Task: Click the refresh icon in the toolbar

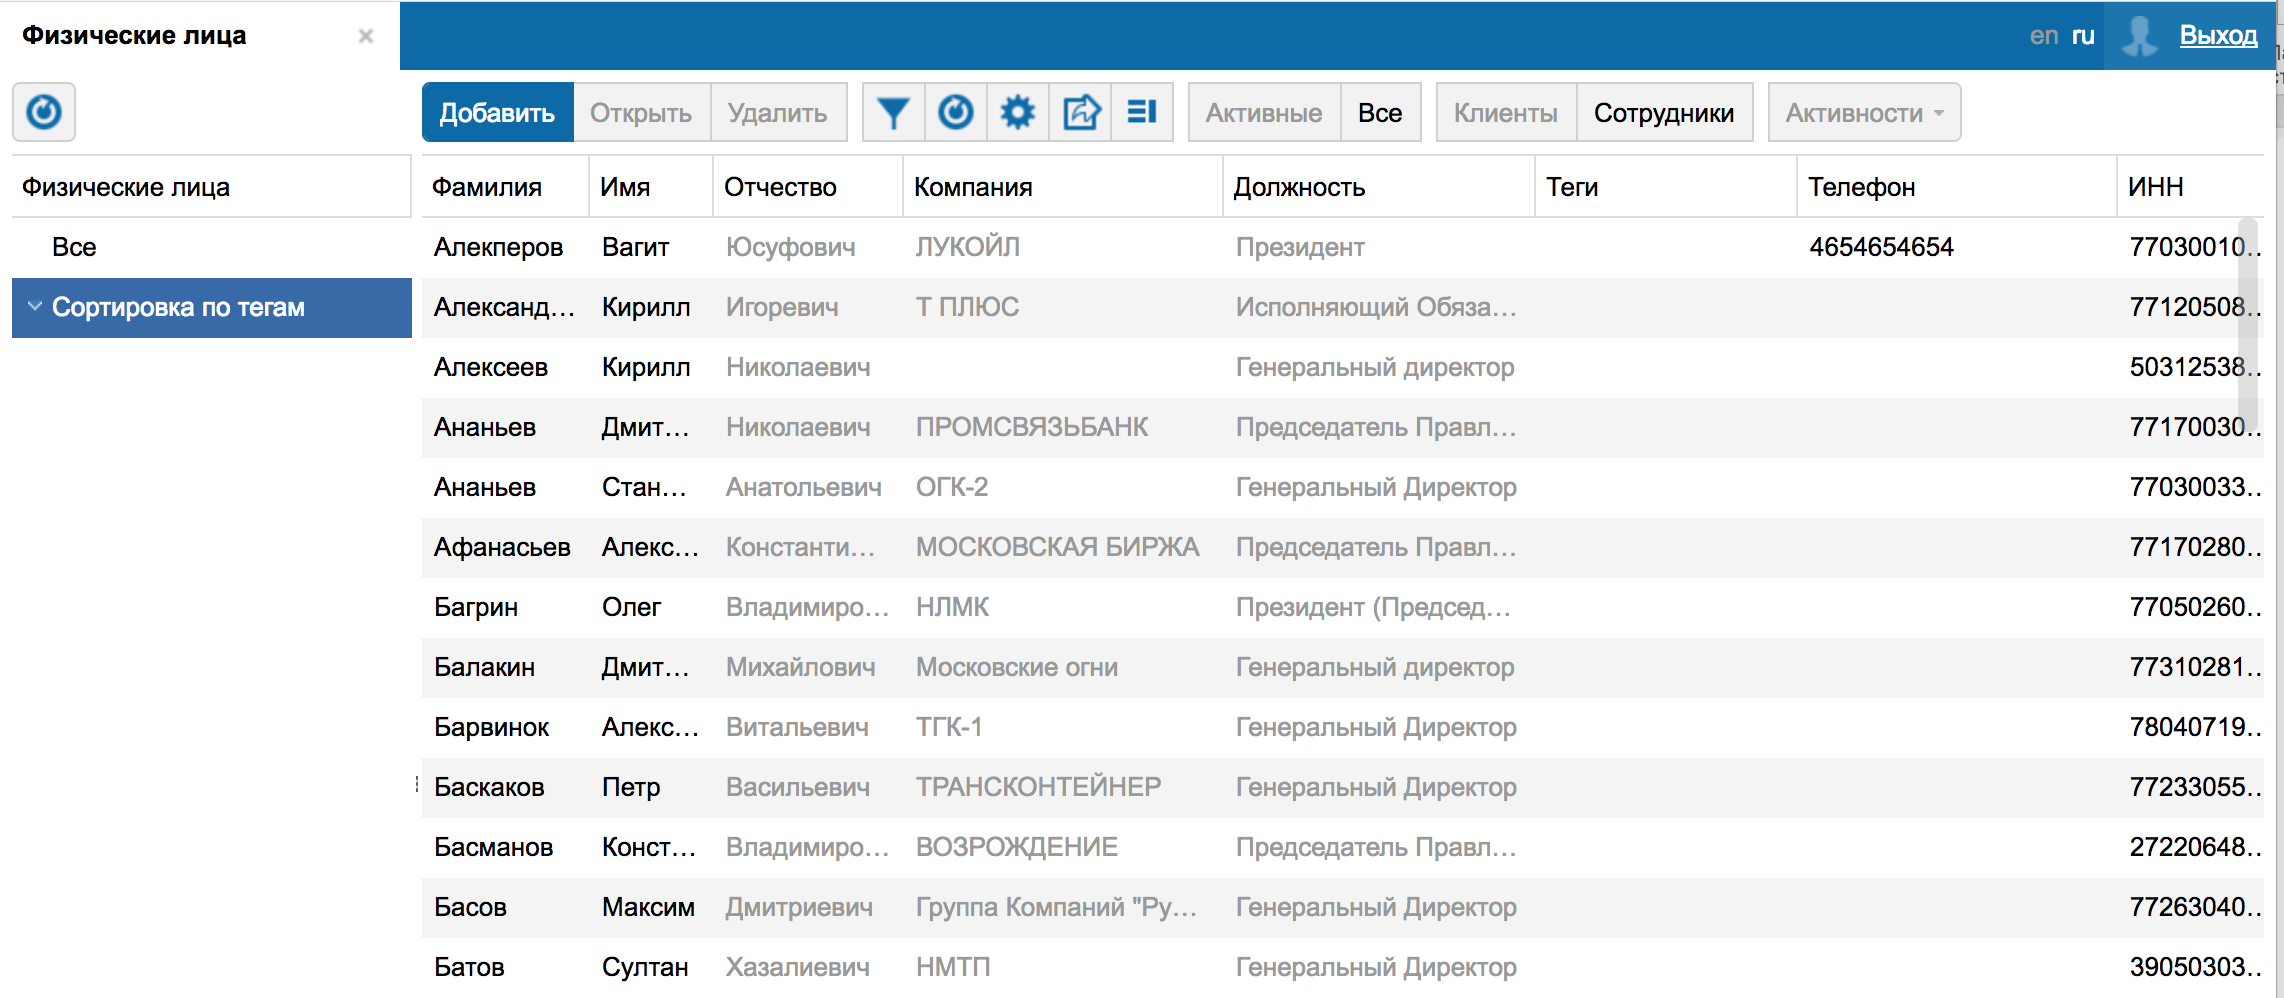Action: tap(956, 113)
